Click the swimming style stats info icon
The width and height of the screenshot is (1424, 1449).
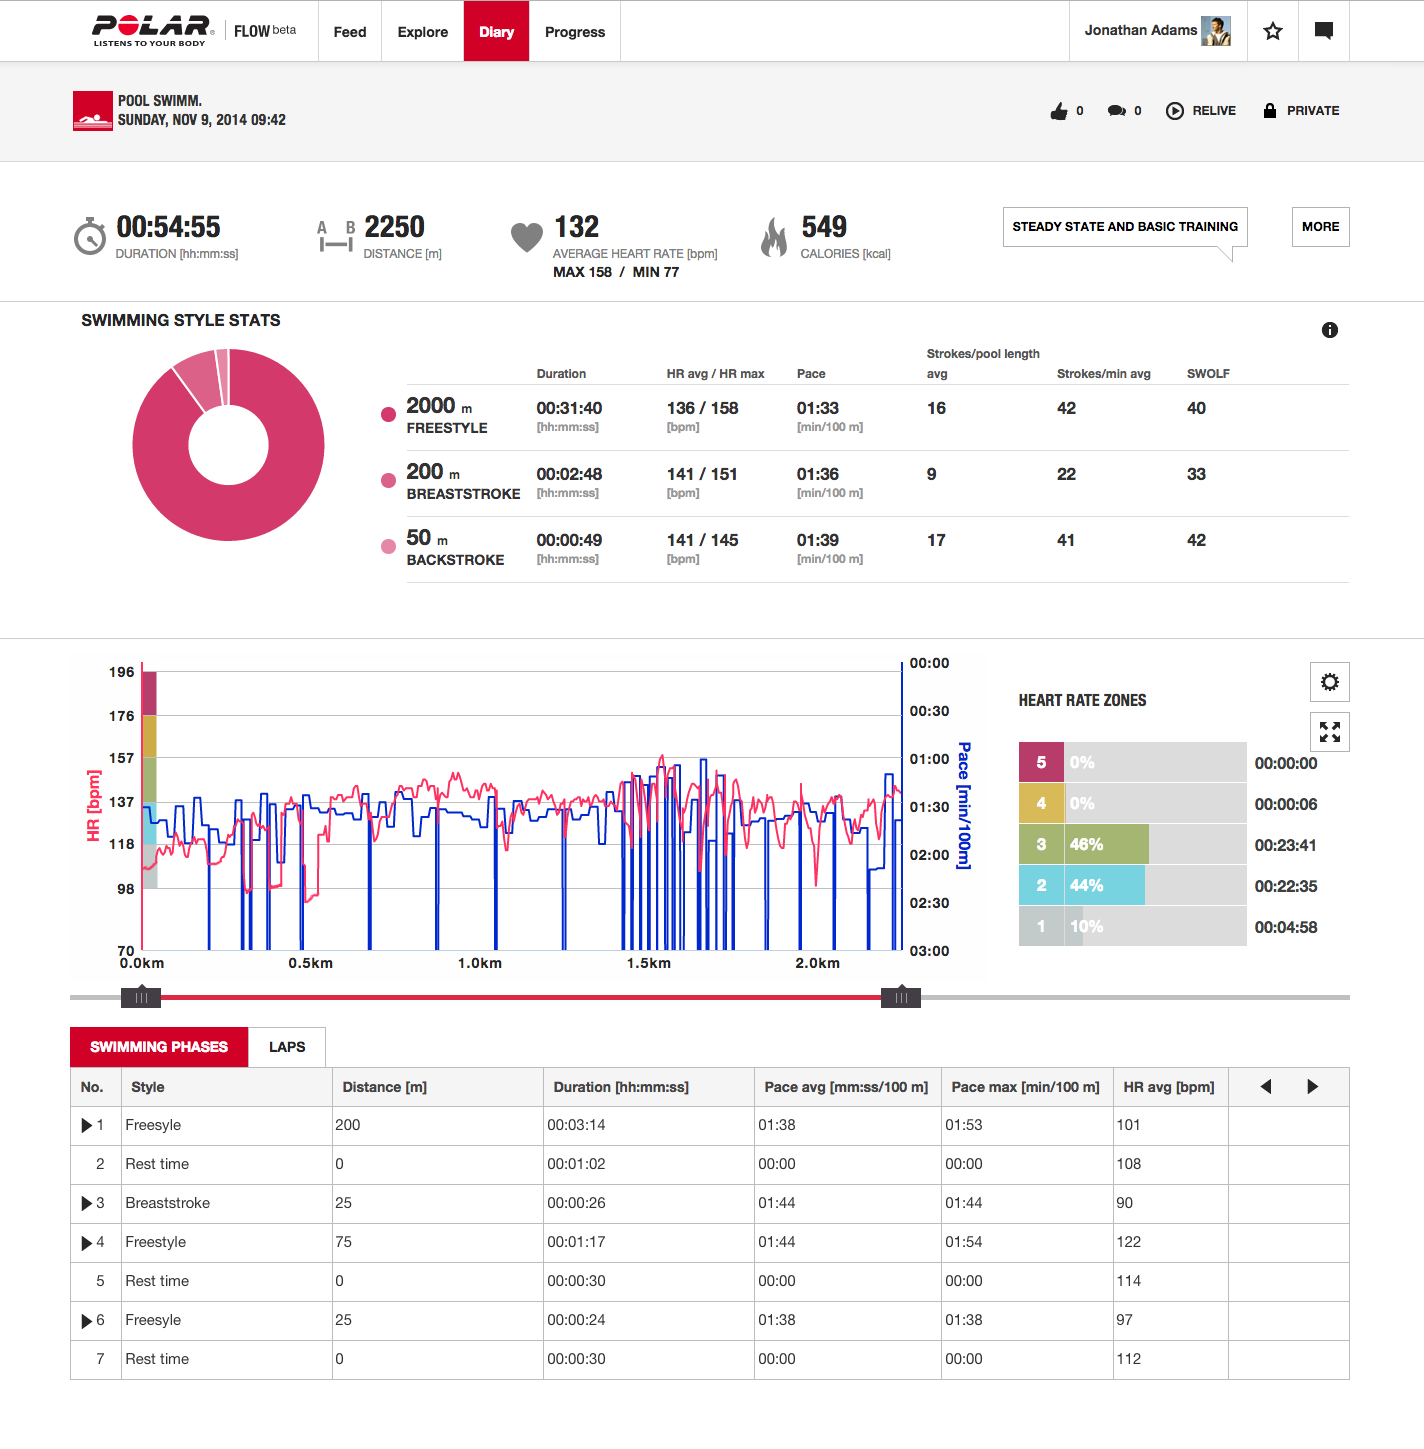pos(1329,329)
